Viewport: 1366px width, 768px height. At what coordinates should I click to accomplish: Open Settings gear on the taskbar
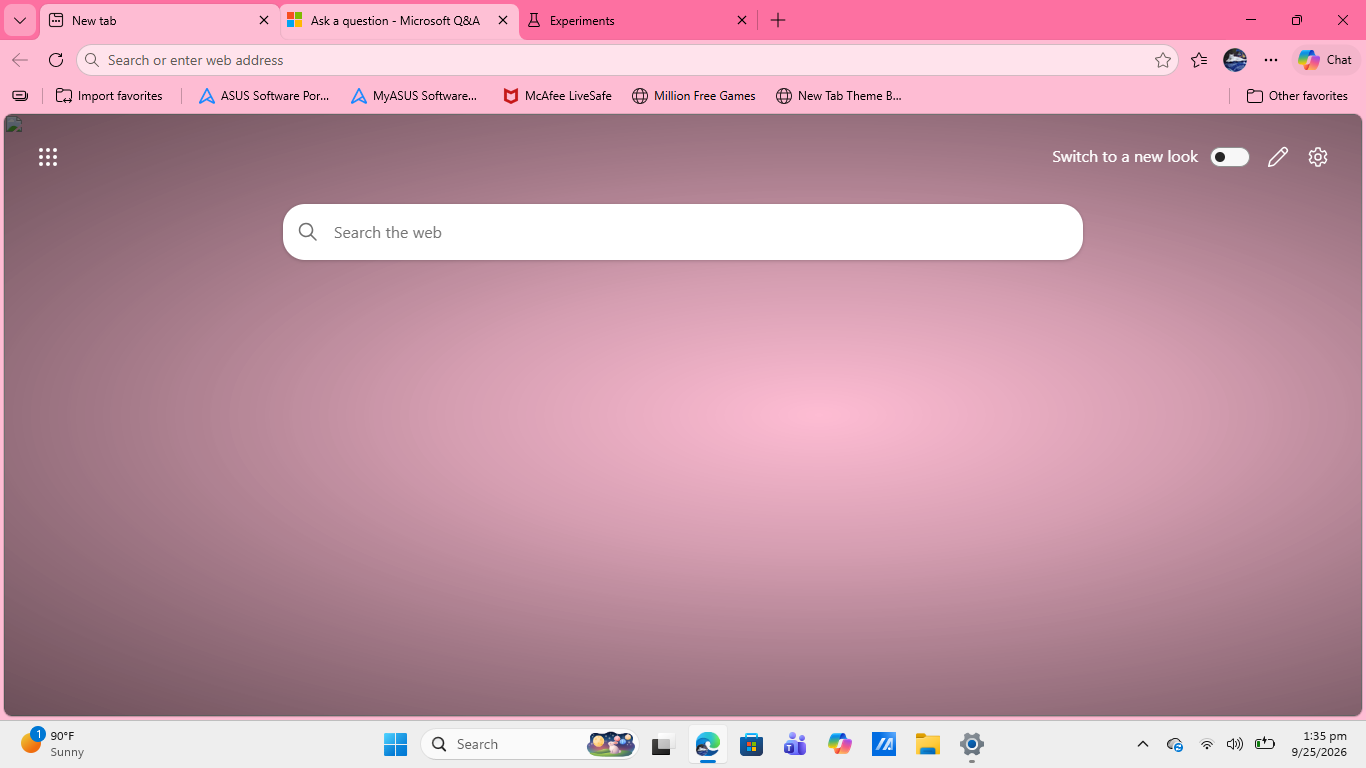[972, 744]
